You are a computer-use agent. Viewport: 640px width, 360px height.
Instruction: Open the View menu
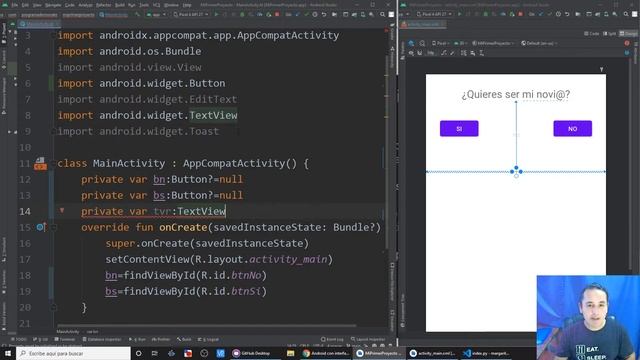tap(37, 5)
